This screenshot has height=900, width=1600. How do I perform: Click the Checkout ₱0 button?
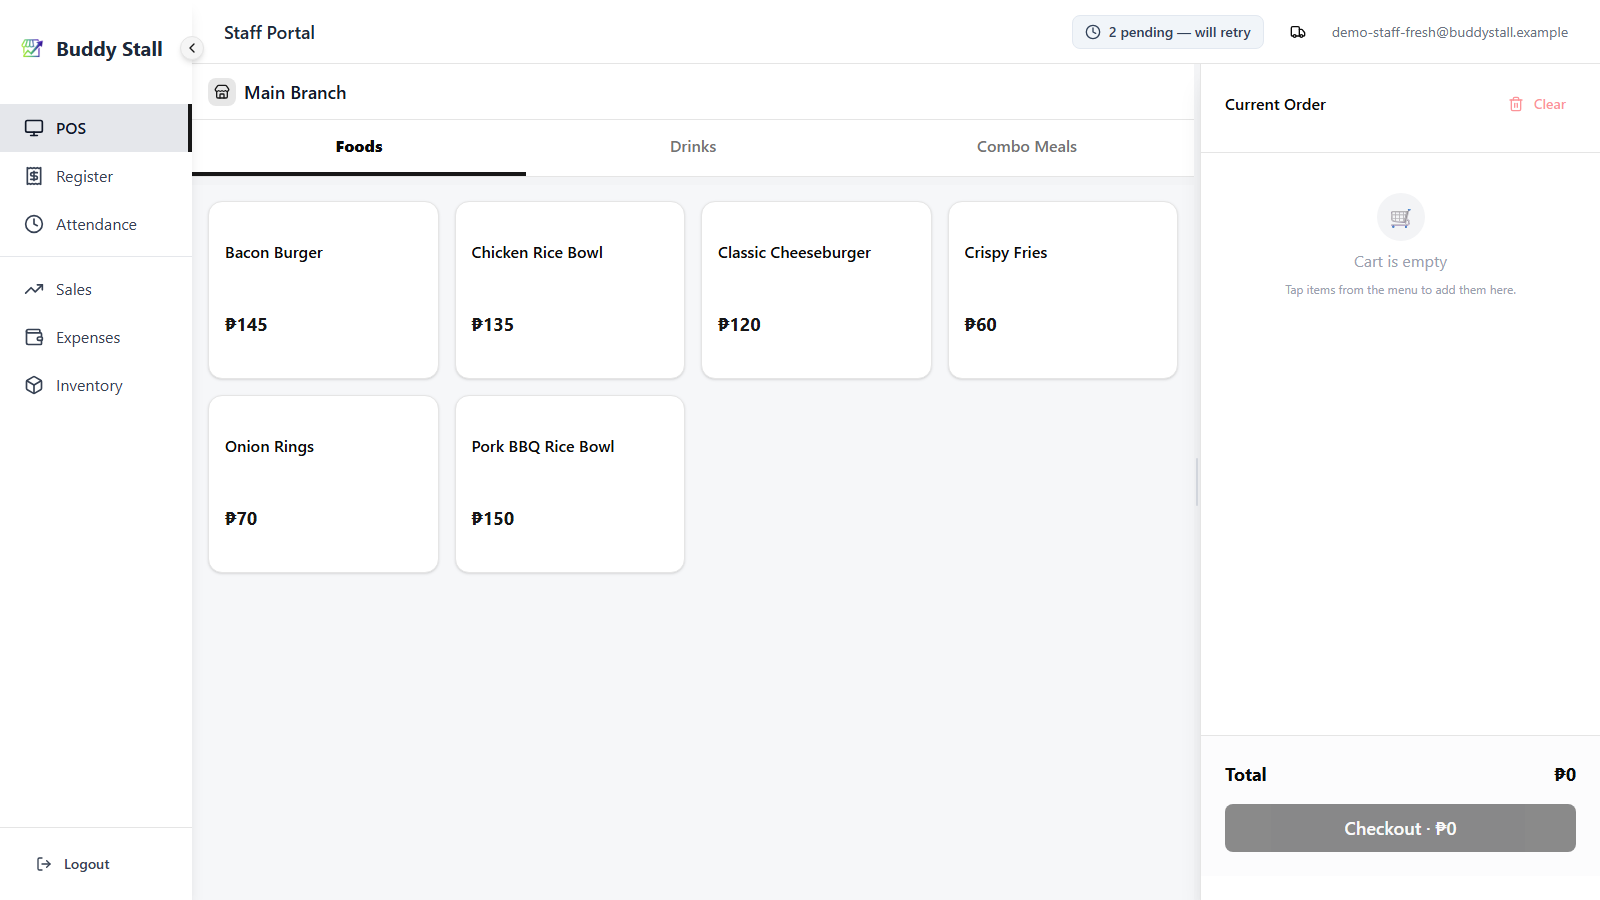pyautogui.click(x=1400, y=828)
